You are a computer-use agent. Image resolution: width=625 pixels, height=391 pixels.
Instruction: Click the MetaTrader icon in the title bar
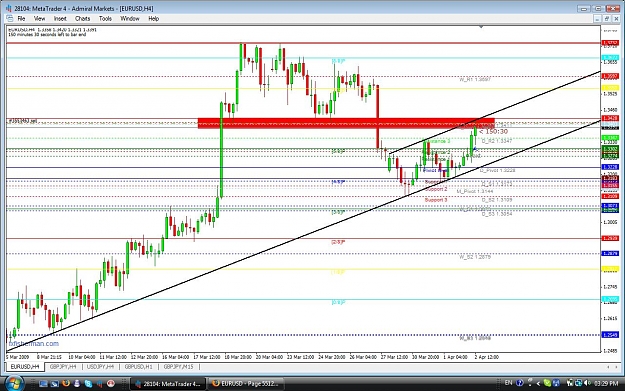pyautogui.click(x=8, y=8)
